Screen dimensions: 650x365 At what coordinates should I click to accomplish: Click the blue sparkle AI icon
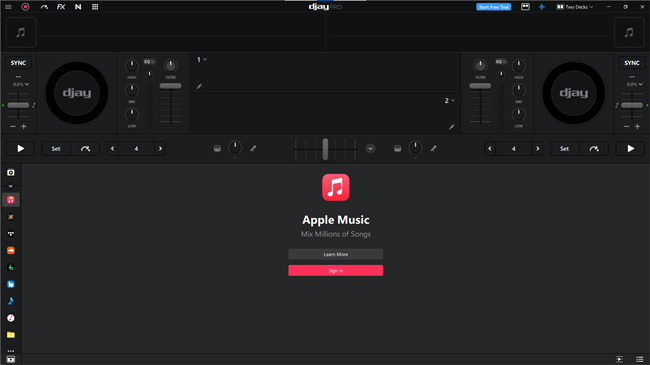(542, 7)
